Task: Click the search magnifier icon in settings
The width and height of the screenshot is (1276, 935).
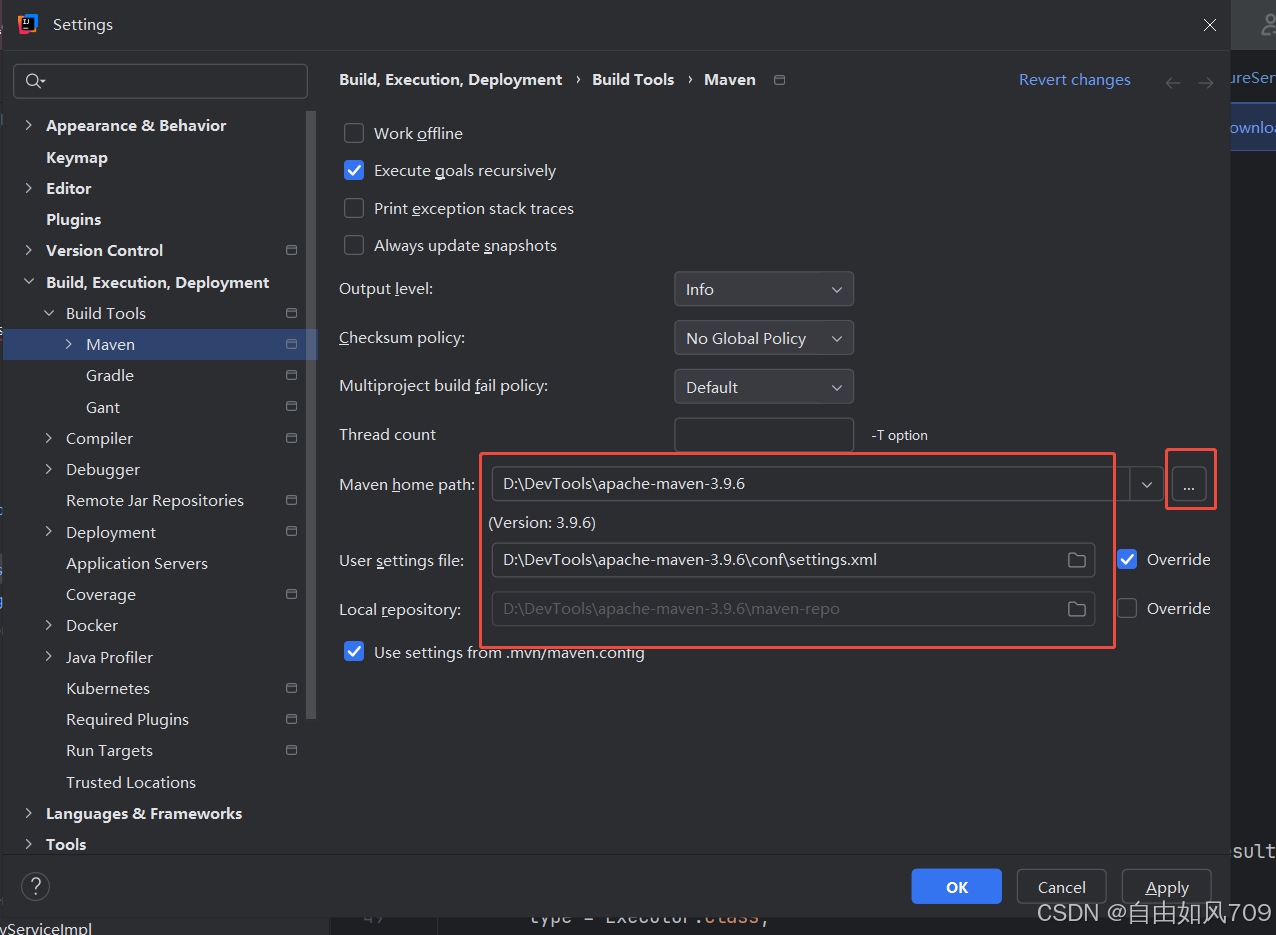Action: click(34, 81)
